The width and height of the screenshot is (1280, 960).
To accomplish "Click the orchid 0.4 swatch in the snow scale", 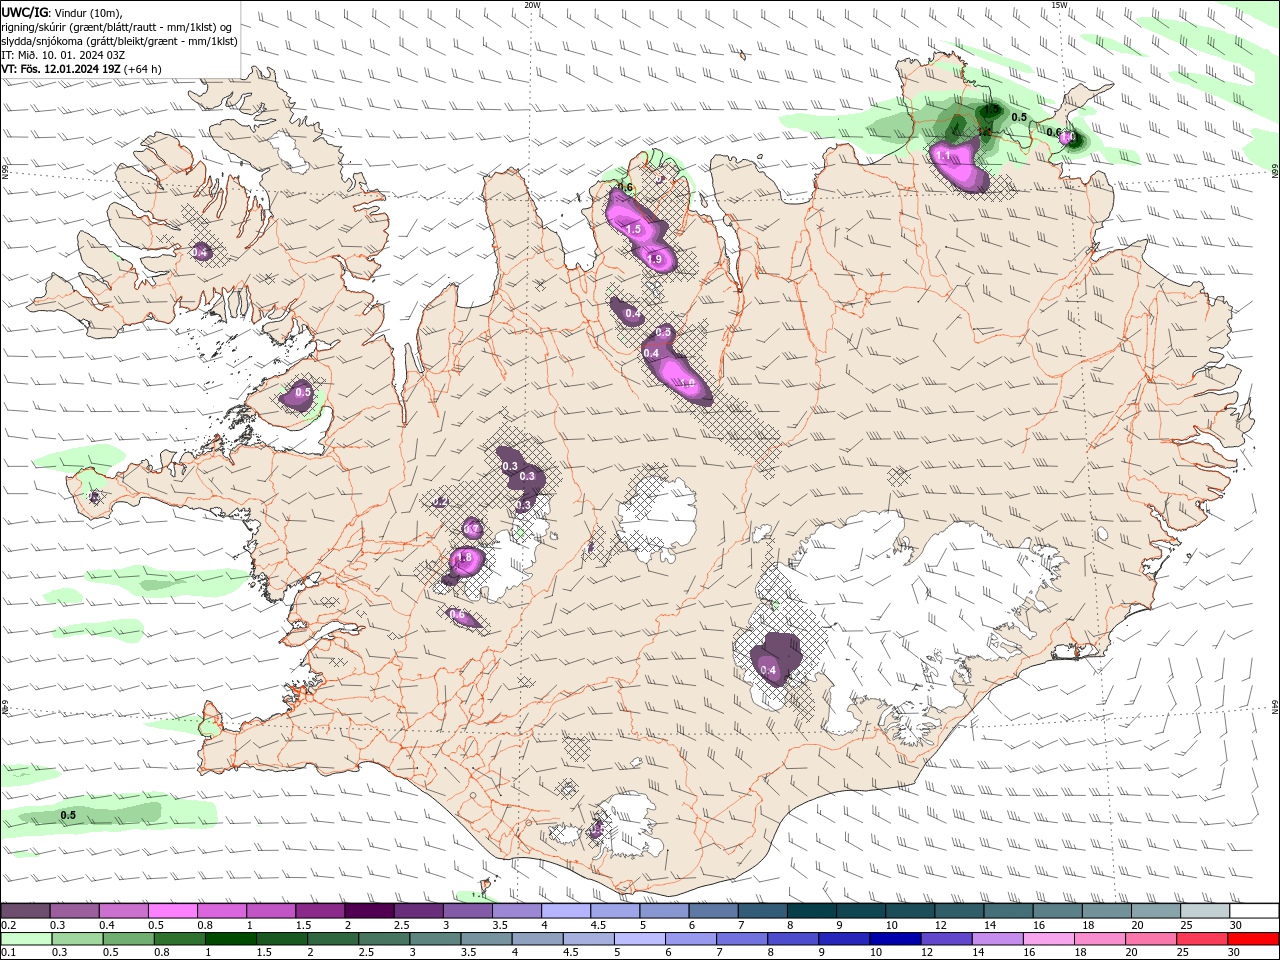I will pos(123,911).
